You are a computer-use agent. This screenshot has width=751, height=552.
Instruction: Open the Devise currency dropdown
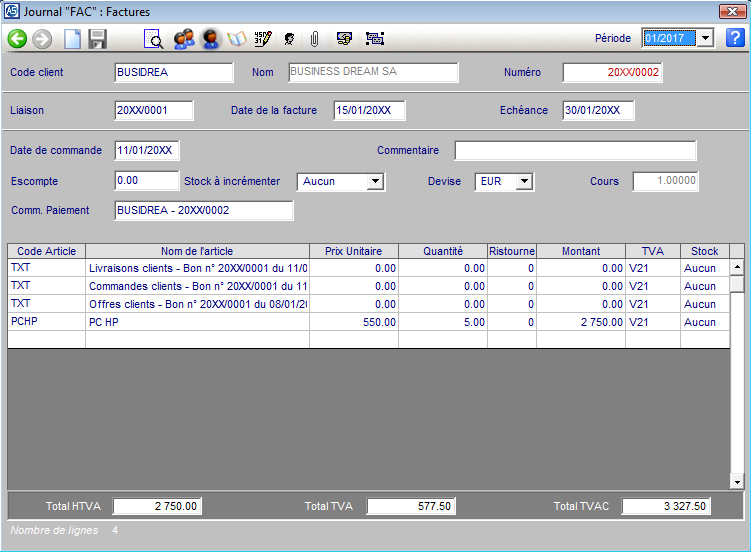pyautogui.click(x=524, y=182)
